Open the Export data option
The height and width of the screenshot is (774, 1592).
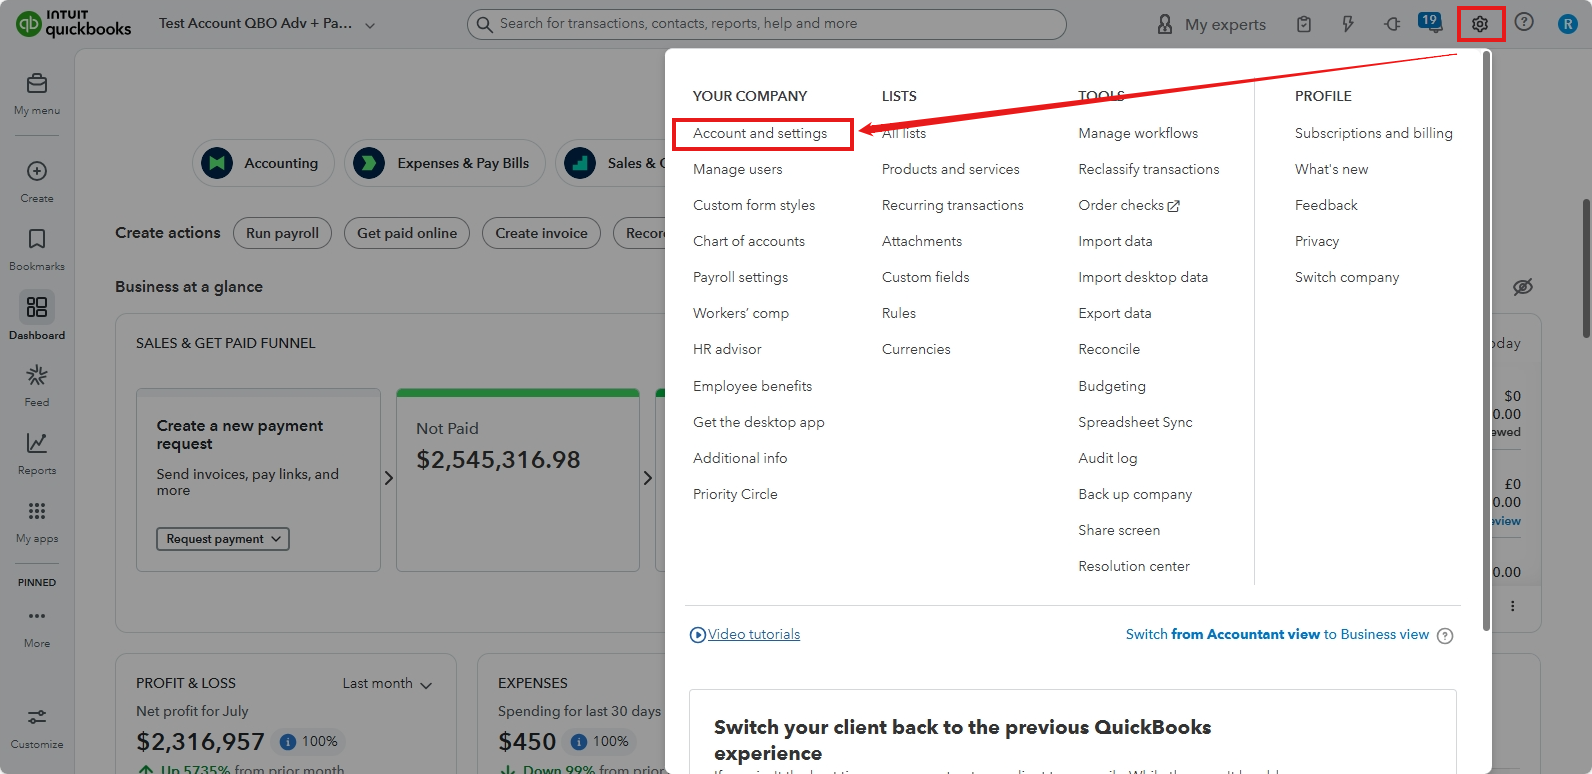point(1115,313)
